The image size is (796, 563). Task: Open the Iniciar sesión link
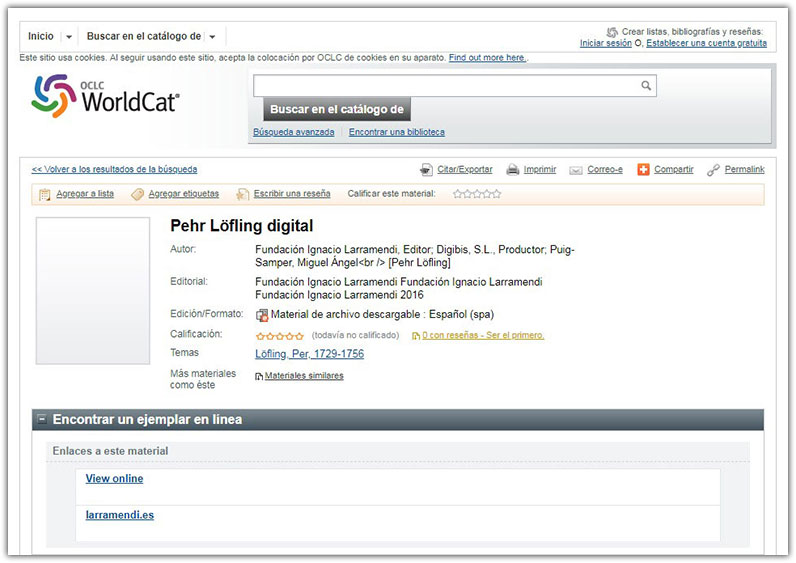[606, 43]
